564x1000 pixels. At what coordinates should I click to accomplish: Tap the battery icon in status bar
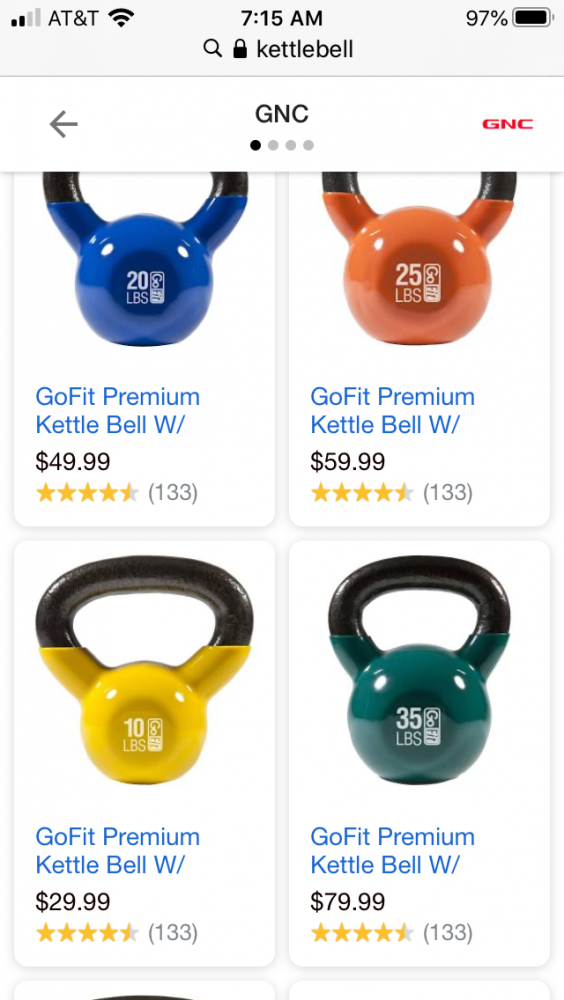(x=533, y=18)
